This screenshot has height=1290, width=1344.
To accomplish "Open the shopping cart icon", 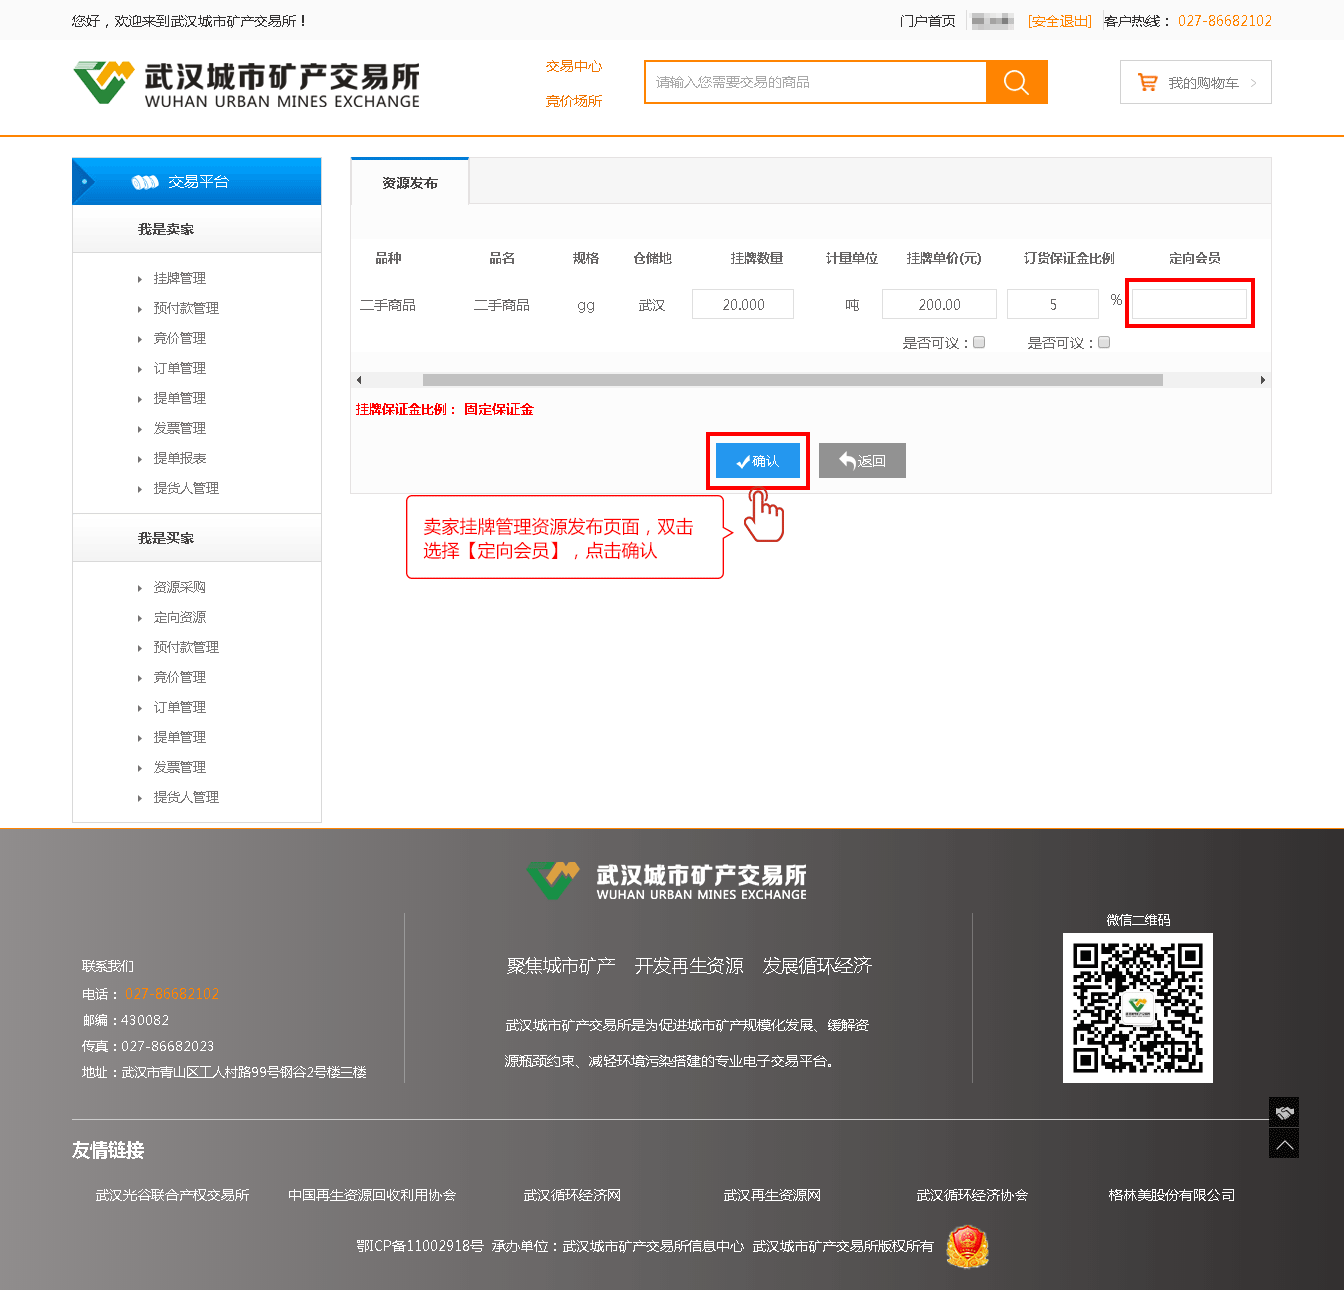I will coord(1147,83).
